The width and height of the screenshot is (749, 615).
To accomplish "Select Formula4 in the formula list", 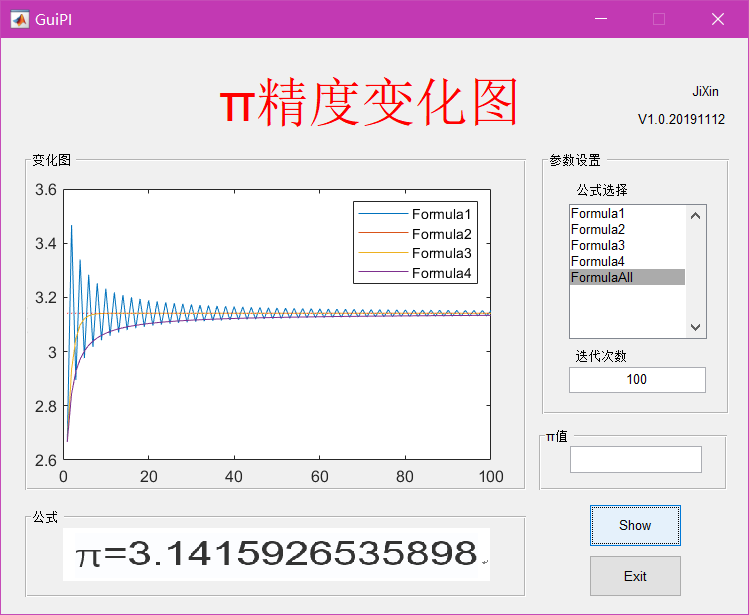I will pyautogui.click(x=627, y=261).
